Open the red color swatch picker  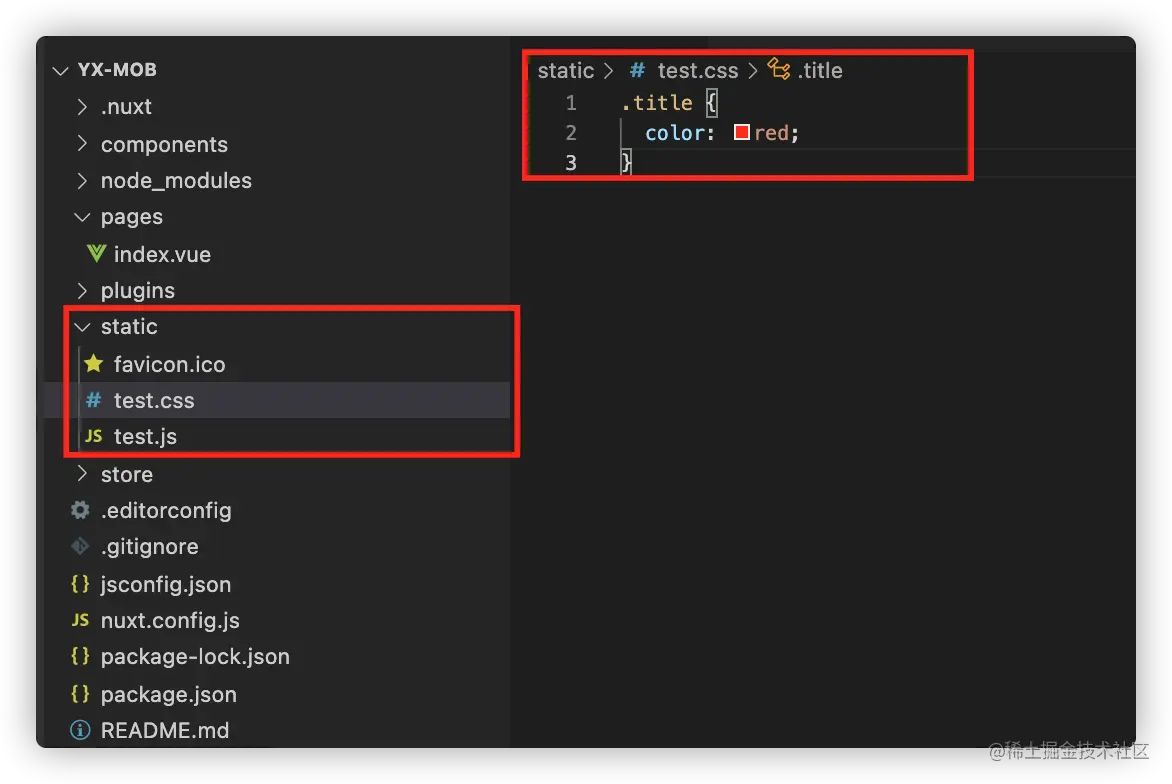(x=742, y=132)
